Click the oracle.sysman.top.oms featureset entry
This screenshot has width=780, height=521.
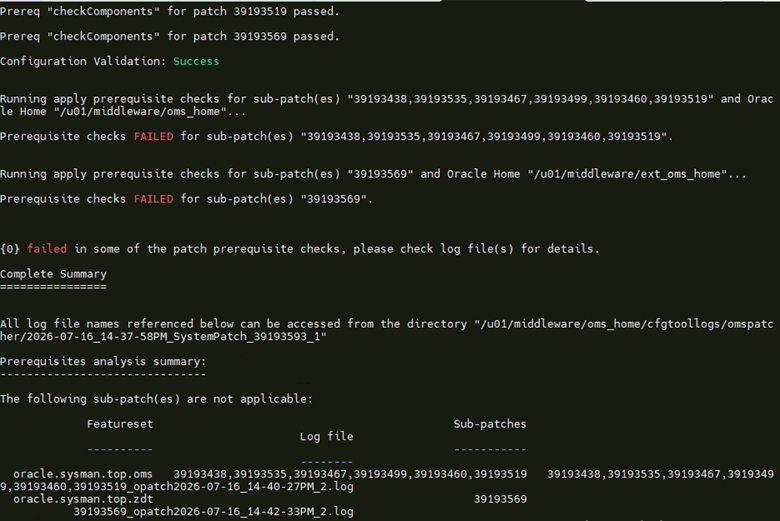83,474
